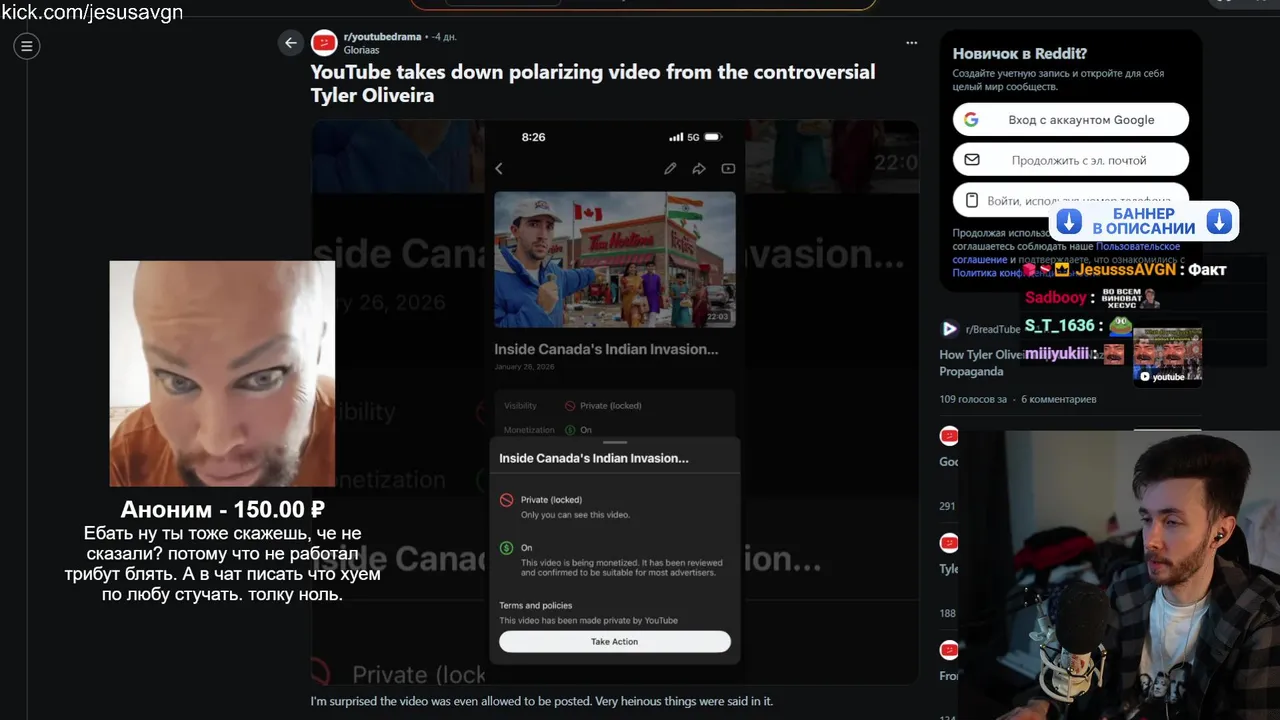Click the post title about Tyler Oliveira
This screenshot has height=720, width=1280.
click(x=592, y=83)
